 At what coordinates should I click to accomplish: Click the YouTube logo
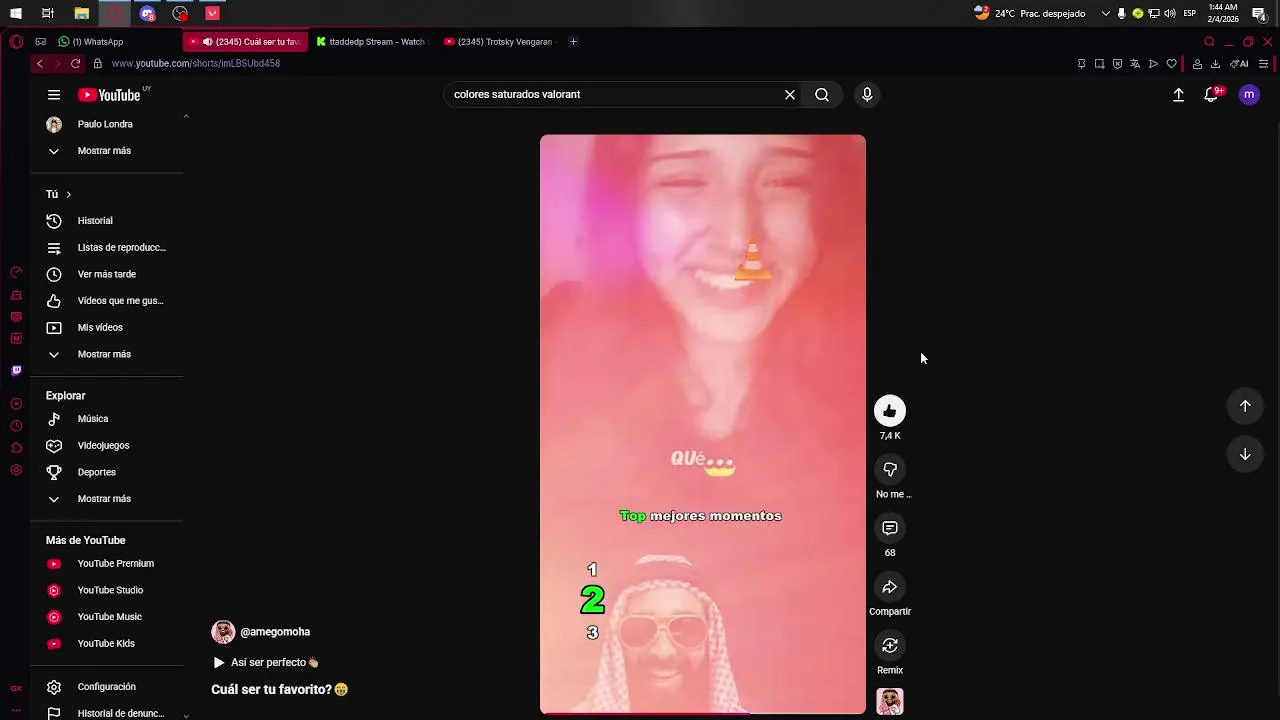(x=109, y=95)
